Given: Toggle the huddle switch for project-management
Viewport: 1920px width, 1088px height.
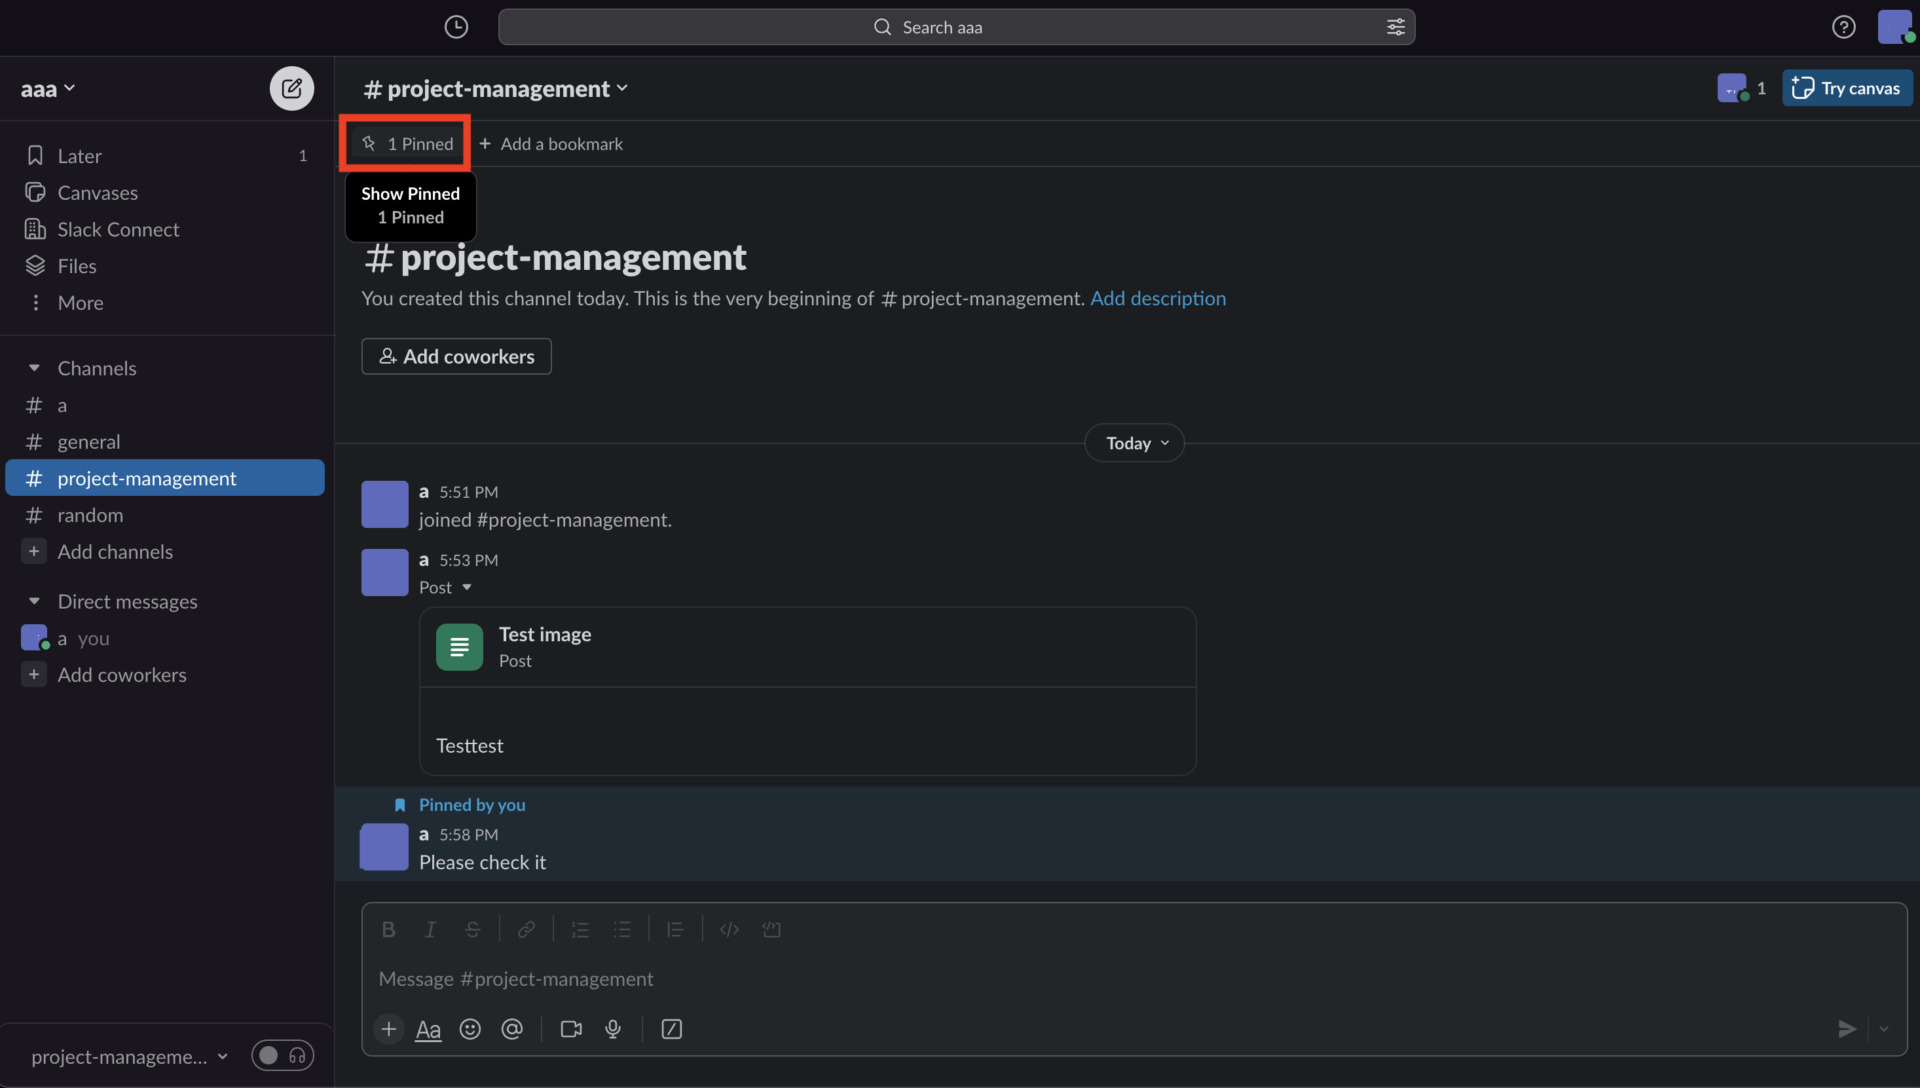Looking at the screenshot, I should pyautogui.click(x=283, y=1055).
